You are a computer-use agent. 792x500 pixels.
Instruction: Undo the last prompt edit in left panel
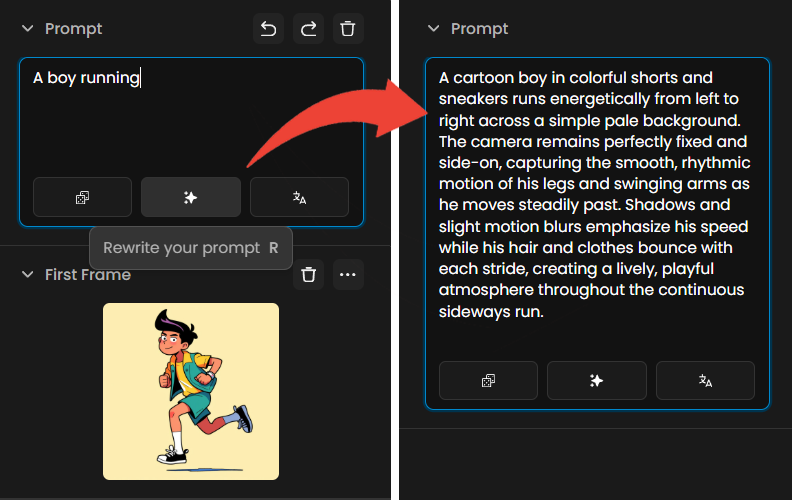(268, 29)
